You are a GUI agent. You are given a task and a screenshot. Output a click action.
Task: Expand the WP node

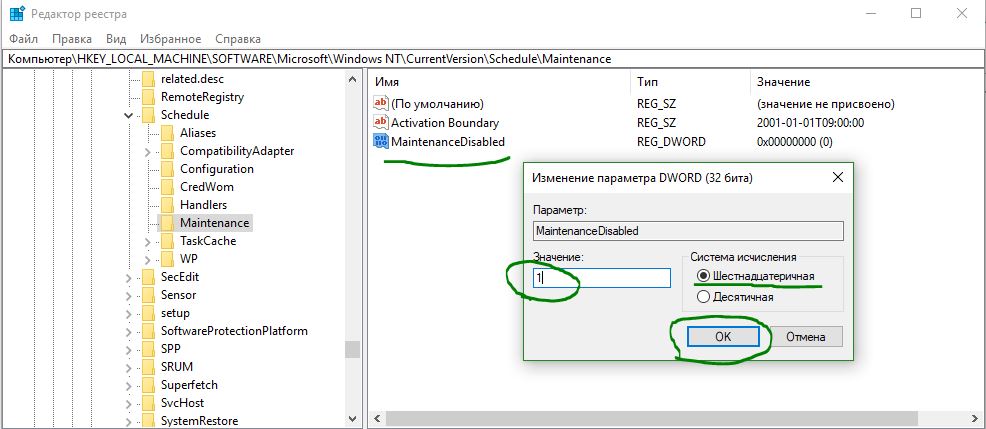click(148, 259)
